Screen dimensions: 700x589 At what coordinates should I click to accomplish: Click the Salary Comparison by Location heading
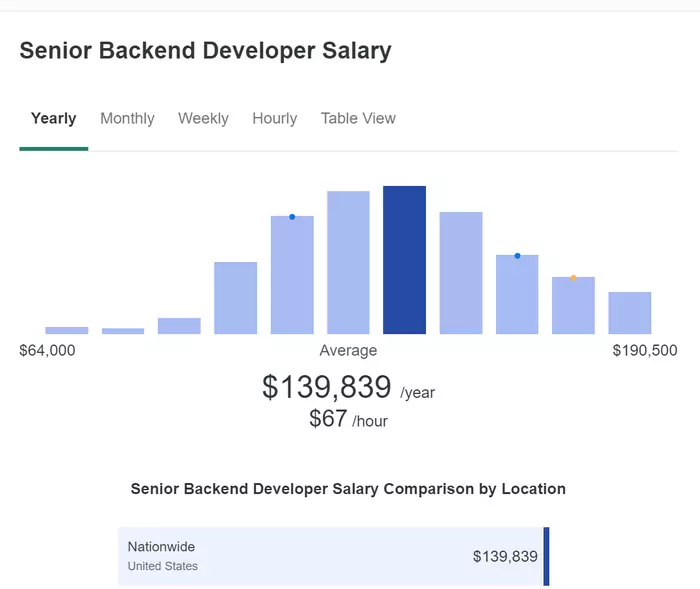pos(348,489)
